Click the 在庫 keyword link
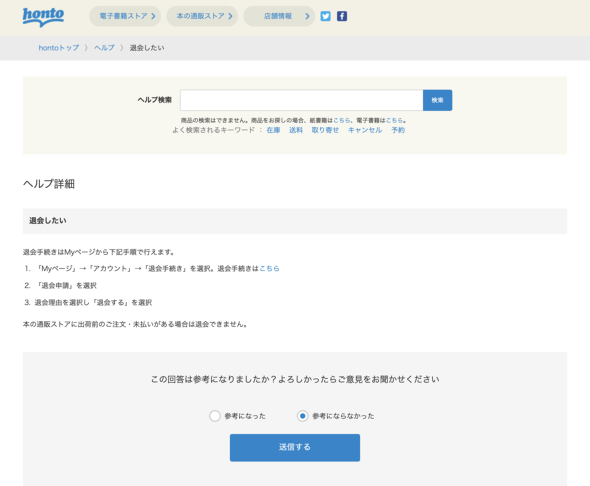Image resolution: width=590 pixels, height=486 pixels. pos(273,130)
